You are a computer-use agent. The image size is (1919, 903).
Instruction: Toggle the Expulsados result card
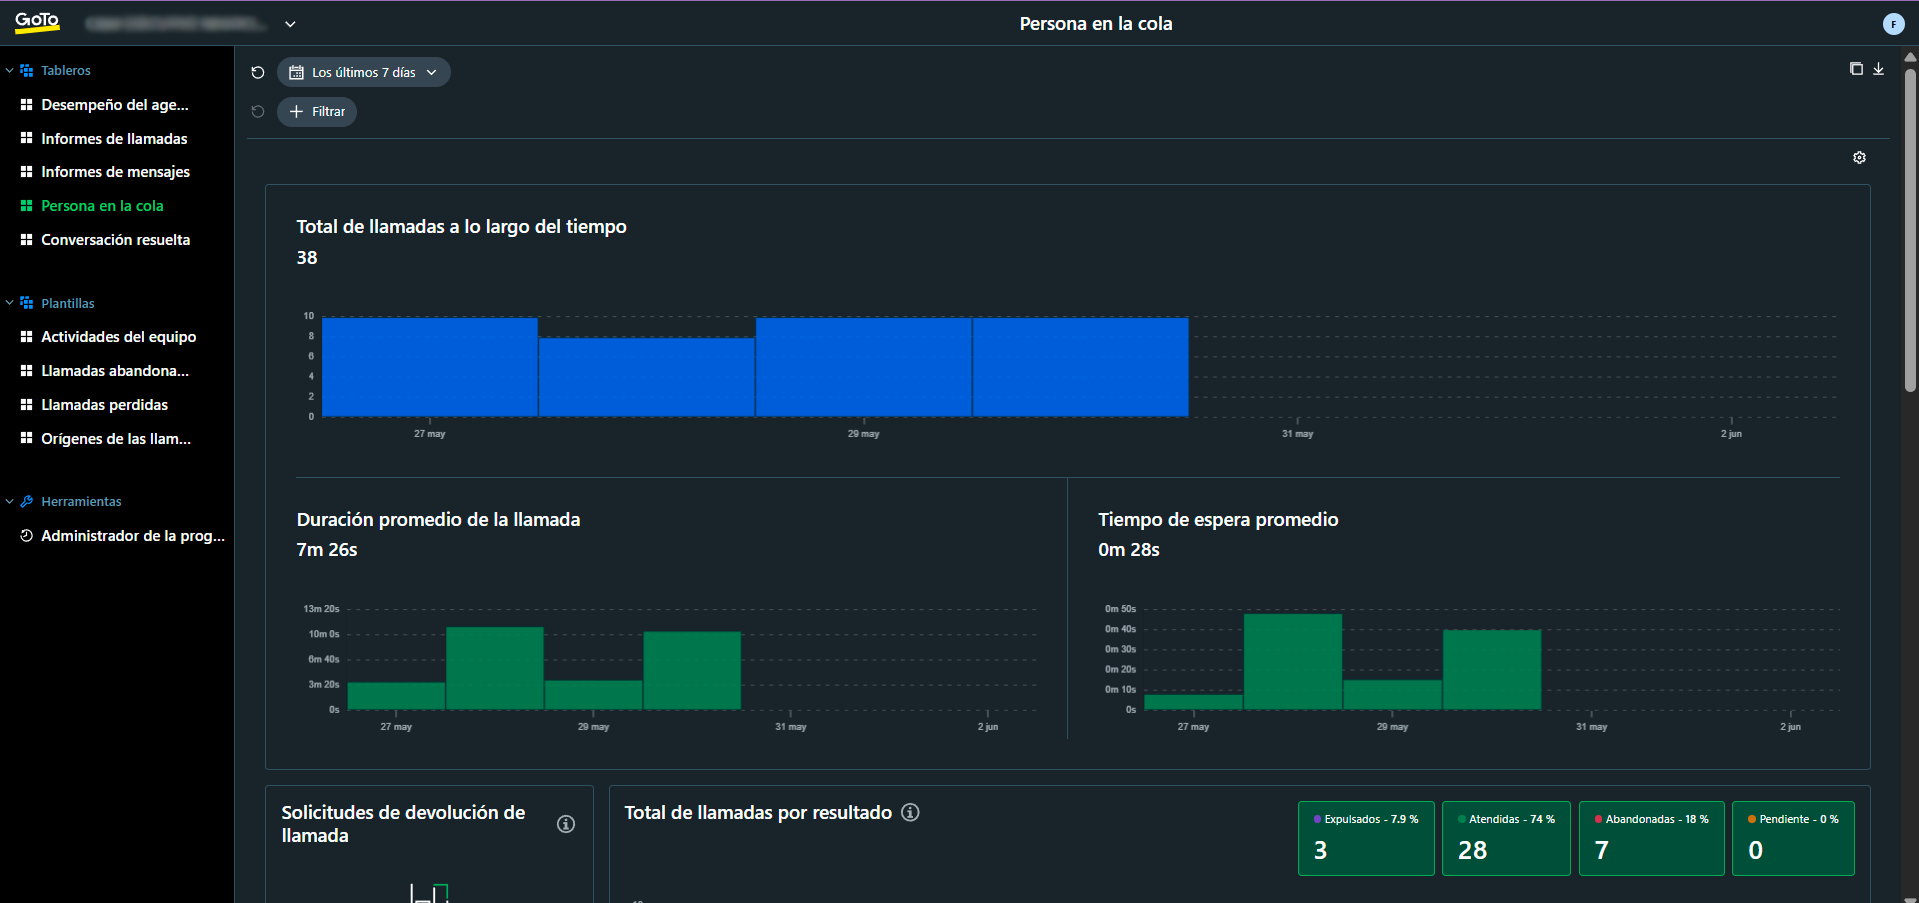(x=1366, y=838)
